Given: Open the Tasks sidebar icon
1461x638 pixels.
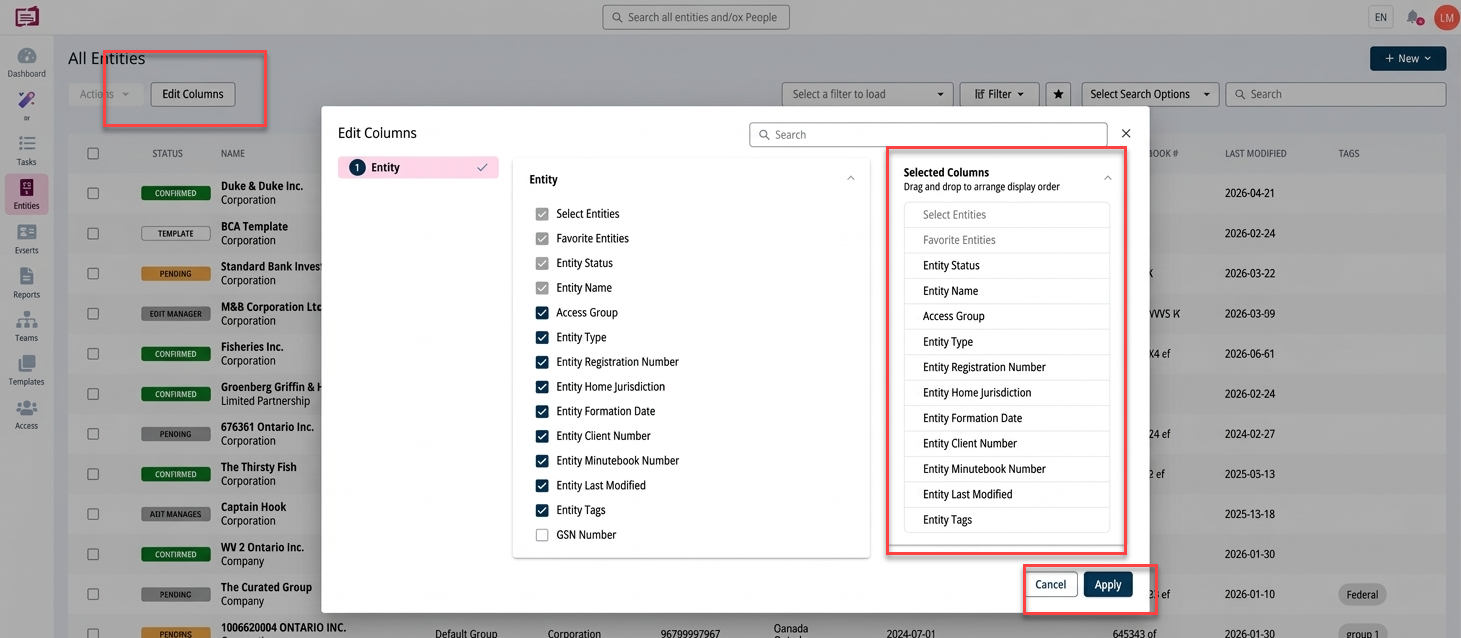Looking at the screenshot, I should [x=27, y=150].
